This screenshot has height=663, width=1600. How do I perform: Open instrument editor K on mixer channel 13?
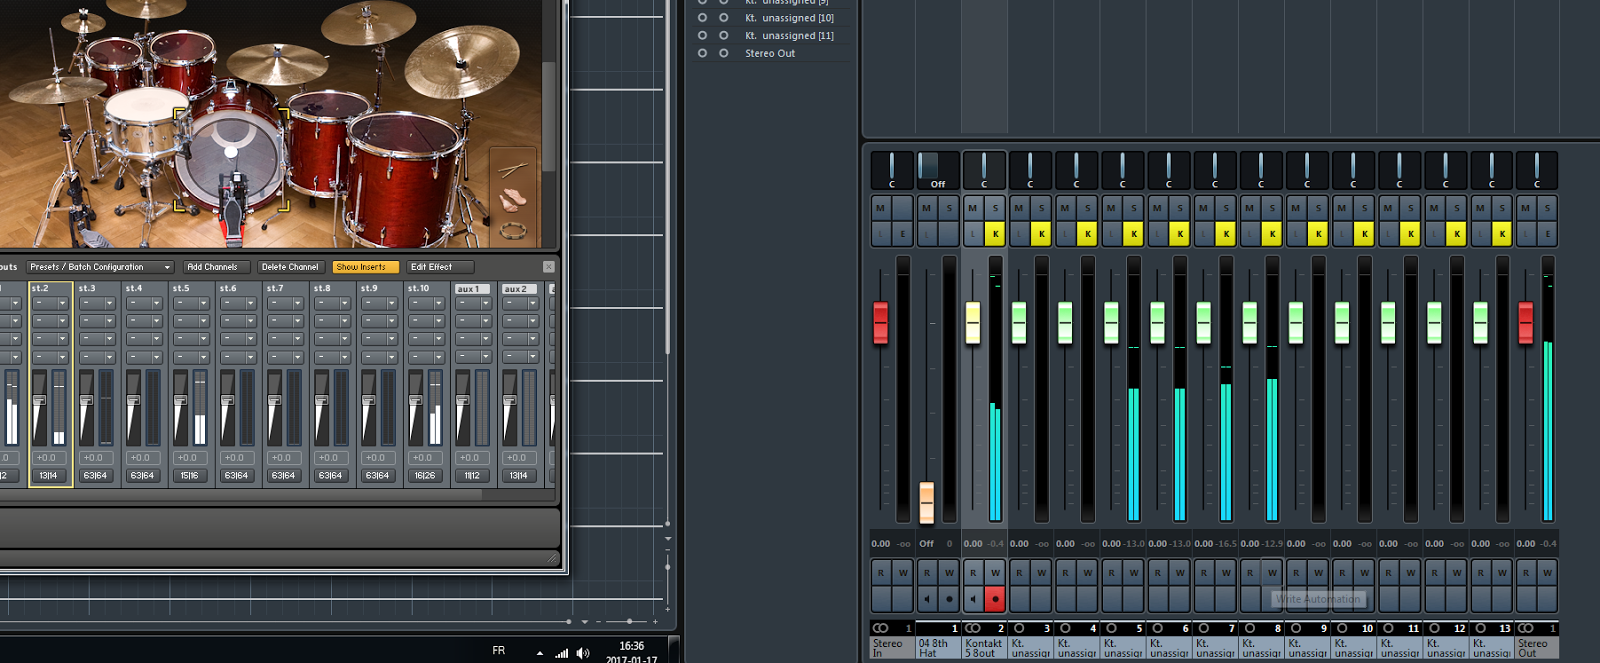(x=1502, y=234)
